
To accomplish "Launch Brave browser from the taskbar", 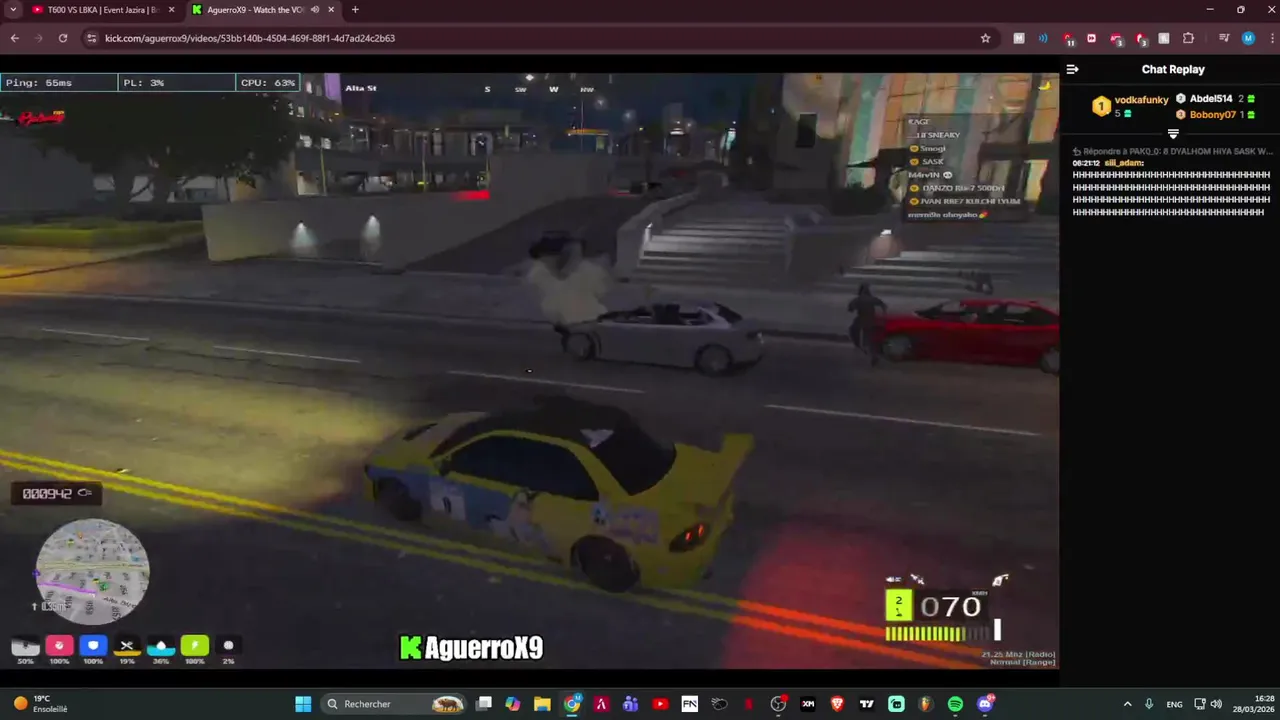I will (837, 704).
